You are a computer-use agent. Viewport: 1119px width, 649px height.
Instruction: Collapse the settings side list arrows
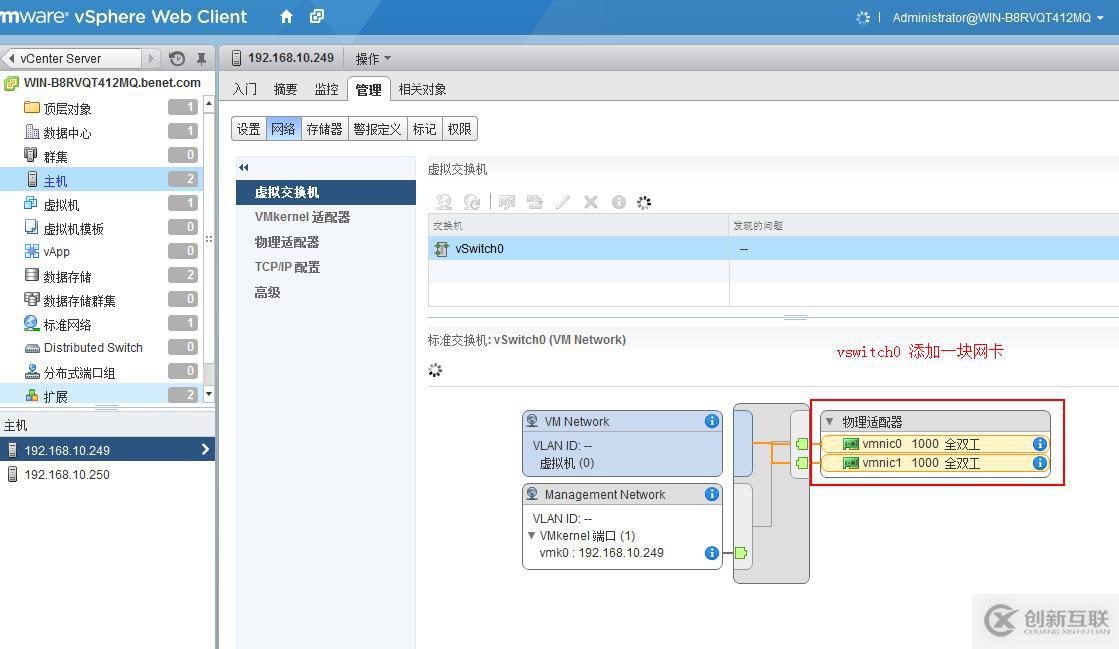[244, 167]
